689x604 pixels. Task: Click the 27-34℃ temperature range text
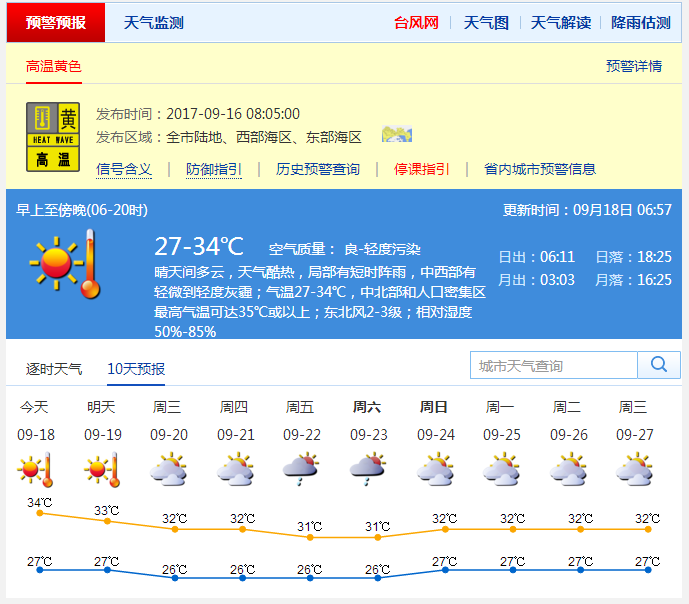pos(199,246)
